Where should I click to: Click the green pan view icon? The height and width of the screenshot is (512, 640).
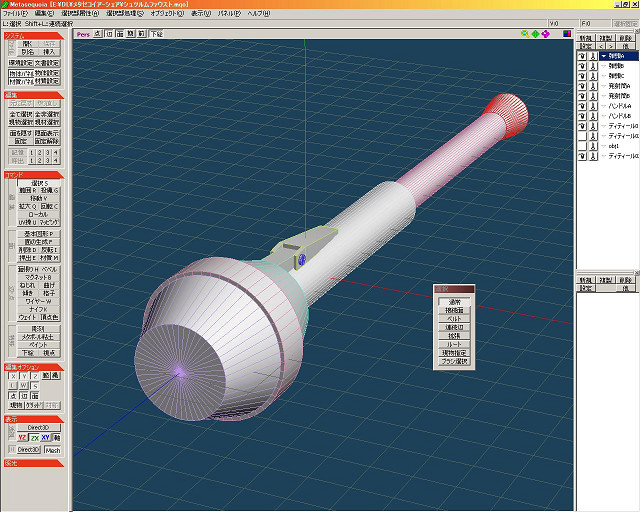coord(536,34)
